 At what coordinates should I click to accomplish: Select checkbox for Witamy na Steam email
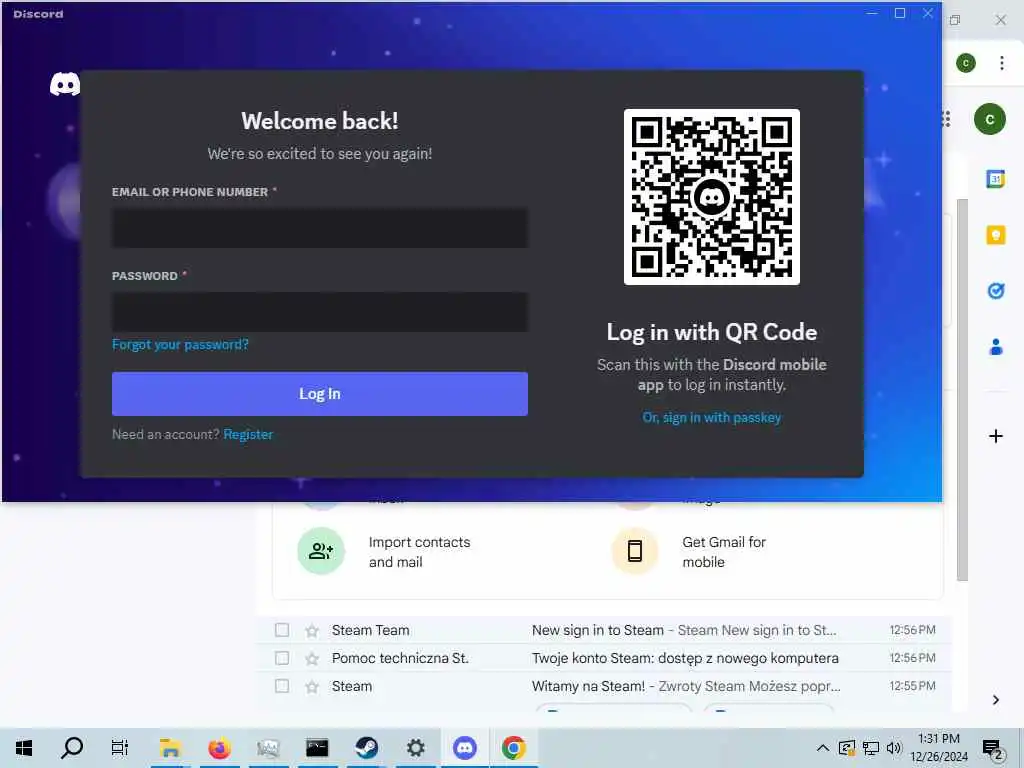tap(281, 686)
